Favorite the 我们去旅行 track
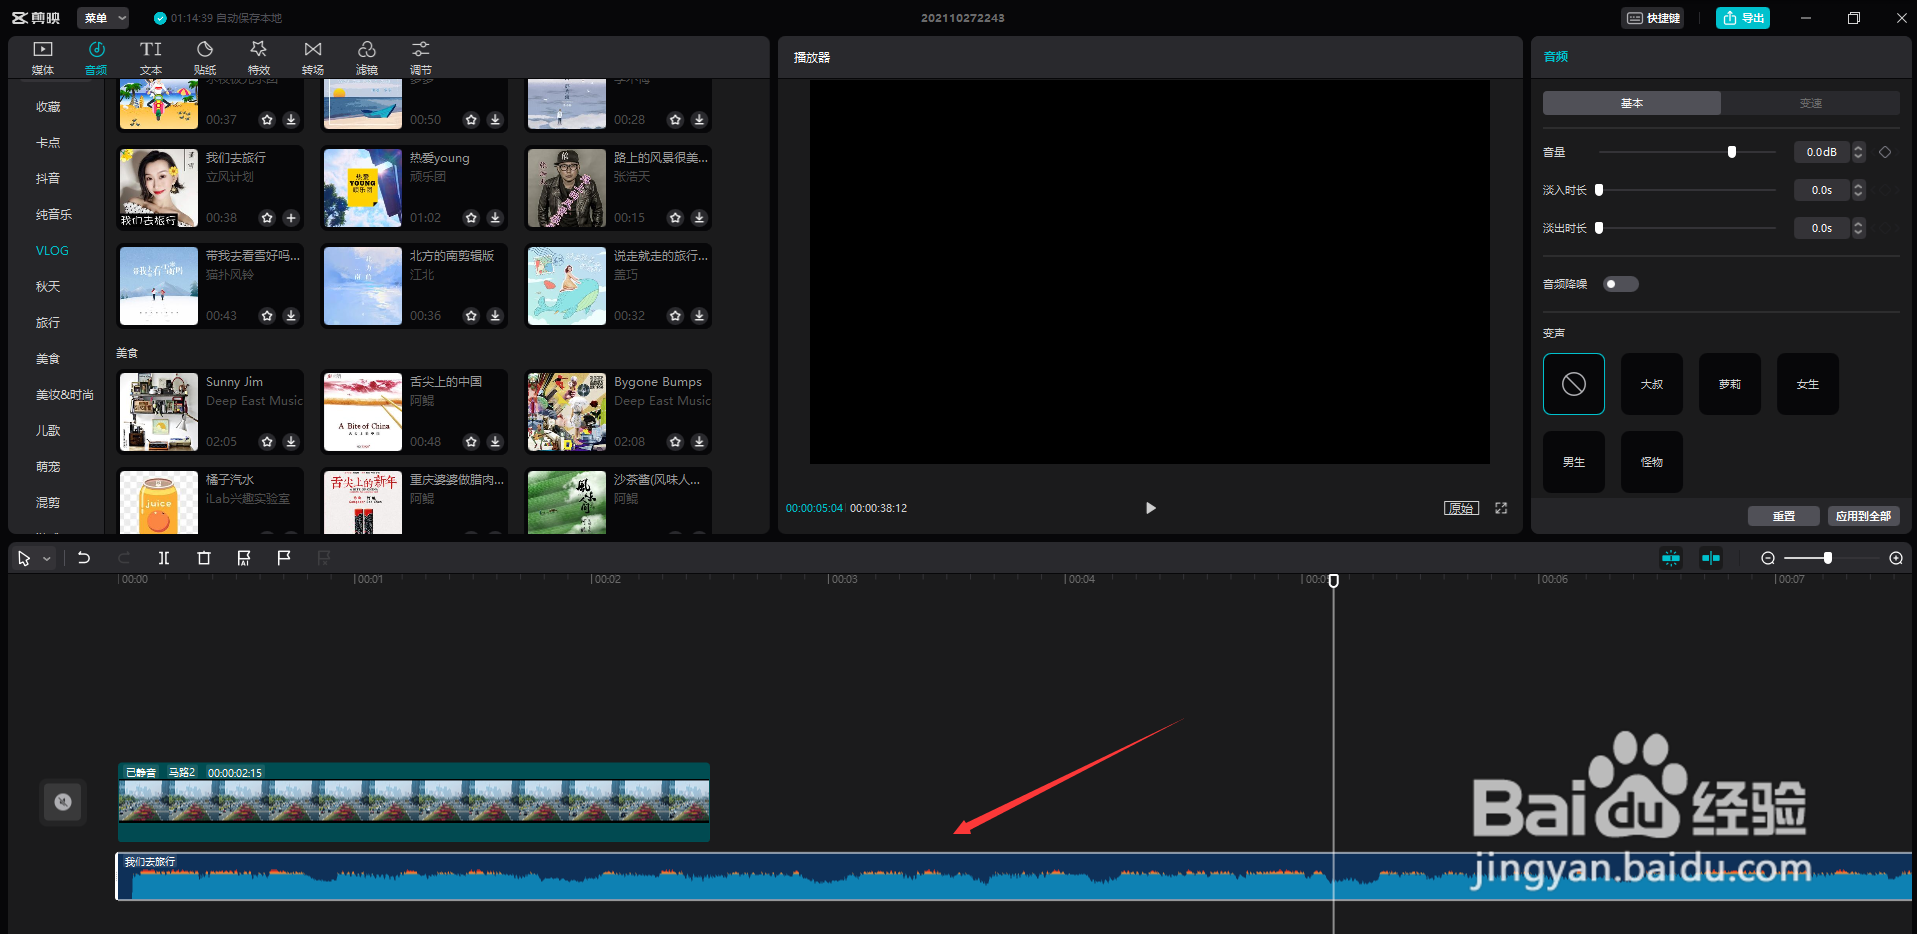1917x934 pixels. tap(267, 218)
